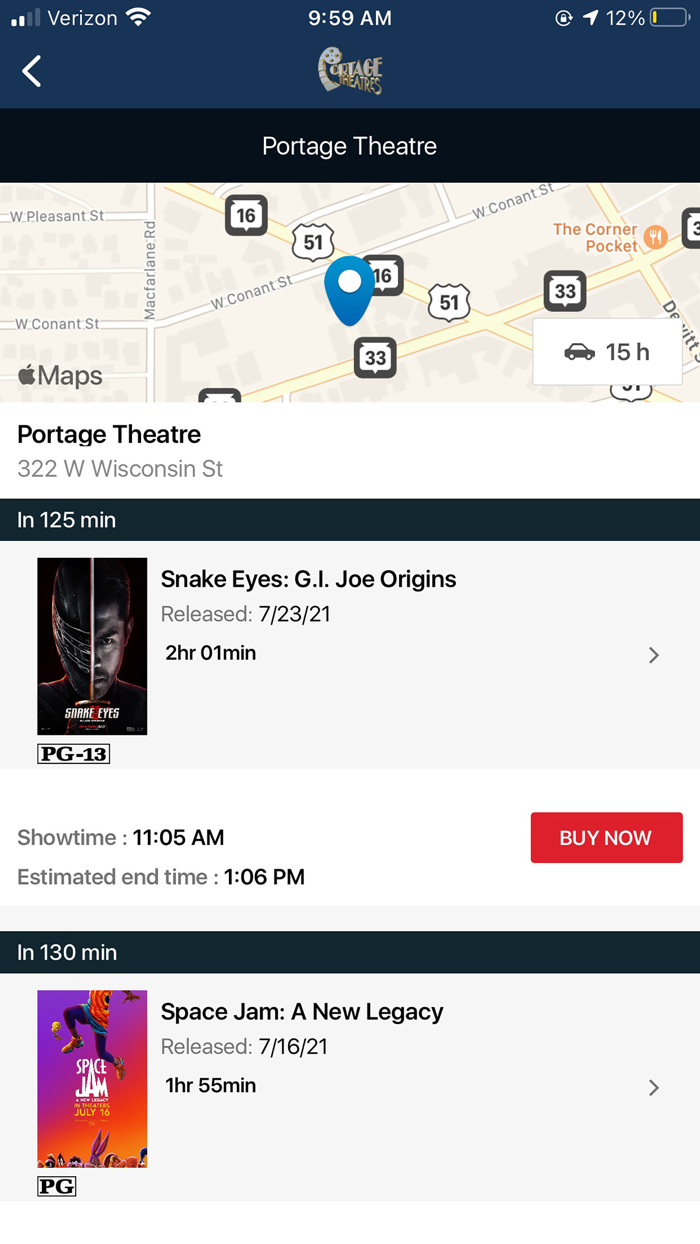The width and height of the screenshot is (700, 1244).
Task: Open the Portage Theatres logo header
Action: [348, 70]
